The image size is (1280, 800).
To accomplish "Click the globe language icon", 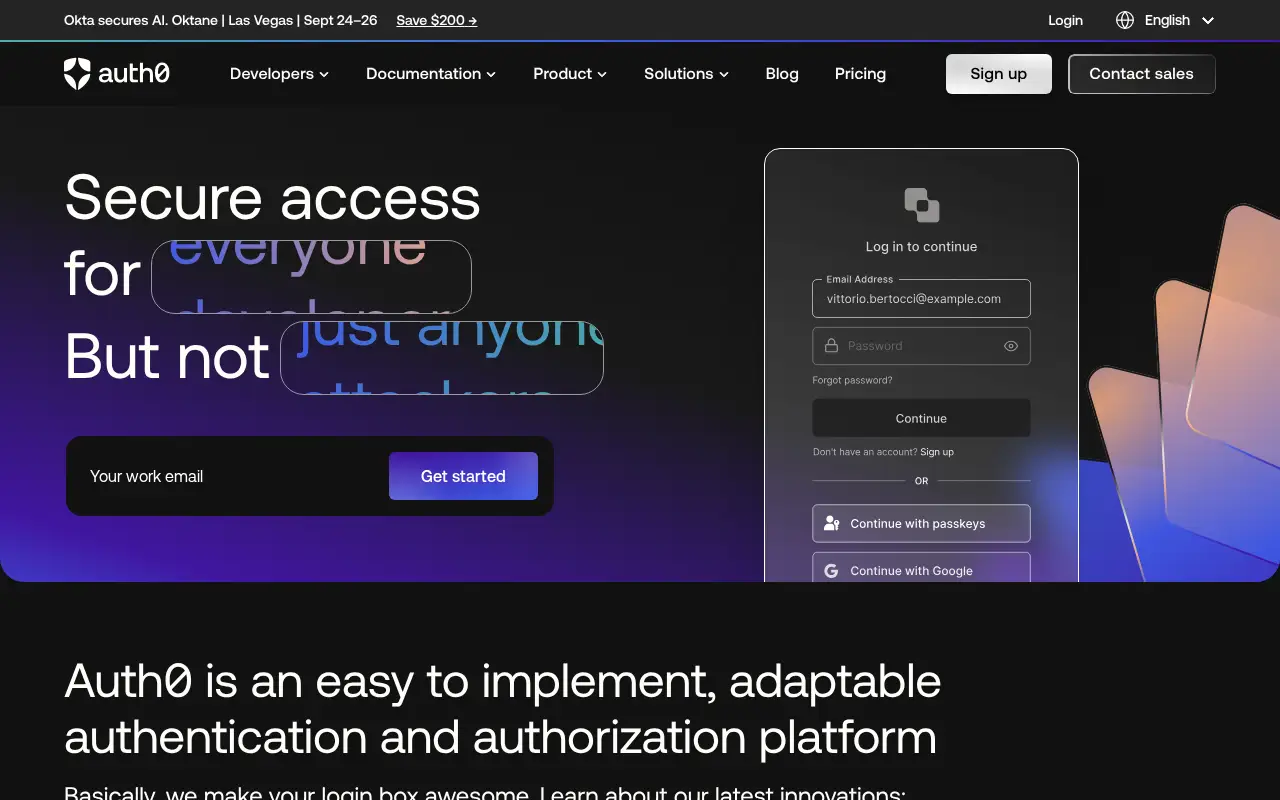I will pos(1125,20).
